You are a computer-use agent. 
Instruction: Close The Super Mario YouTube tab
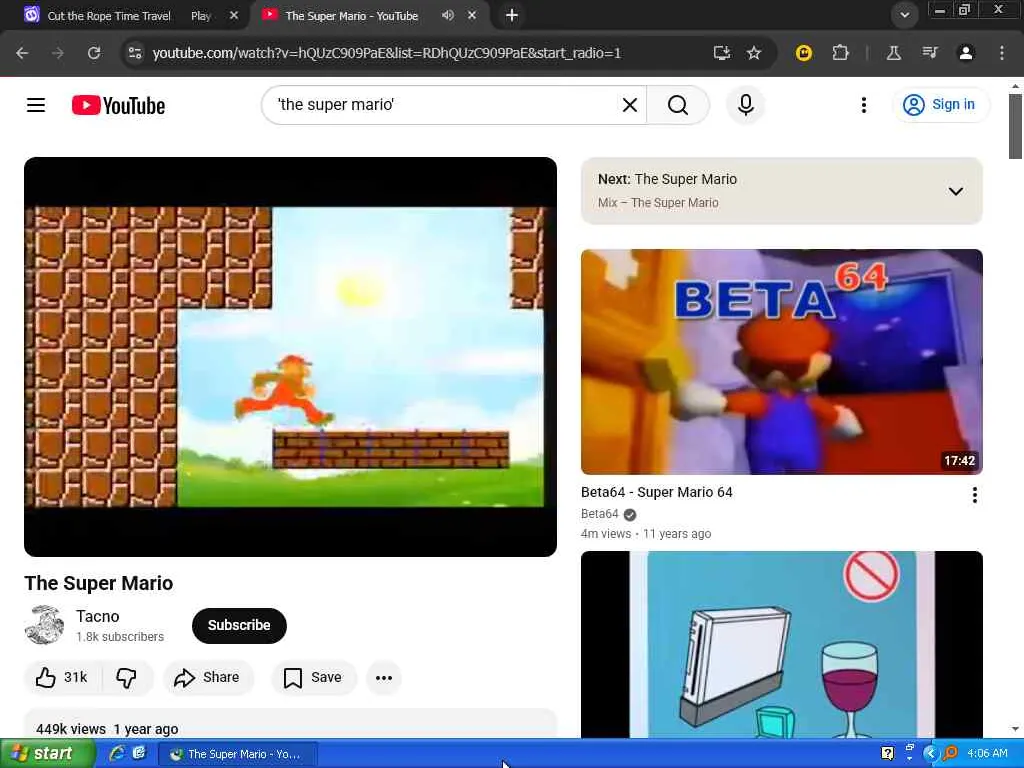(x=472, y=15)
